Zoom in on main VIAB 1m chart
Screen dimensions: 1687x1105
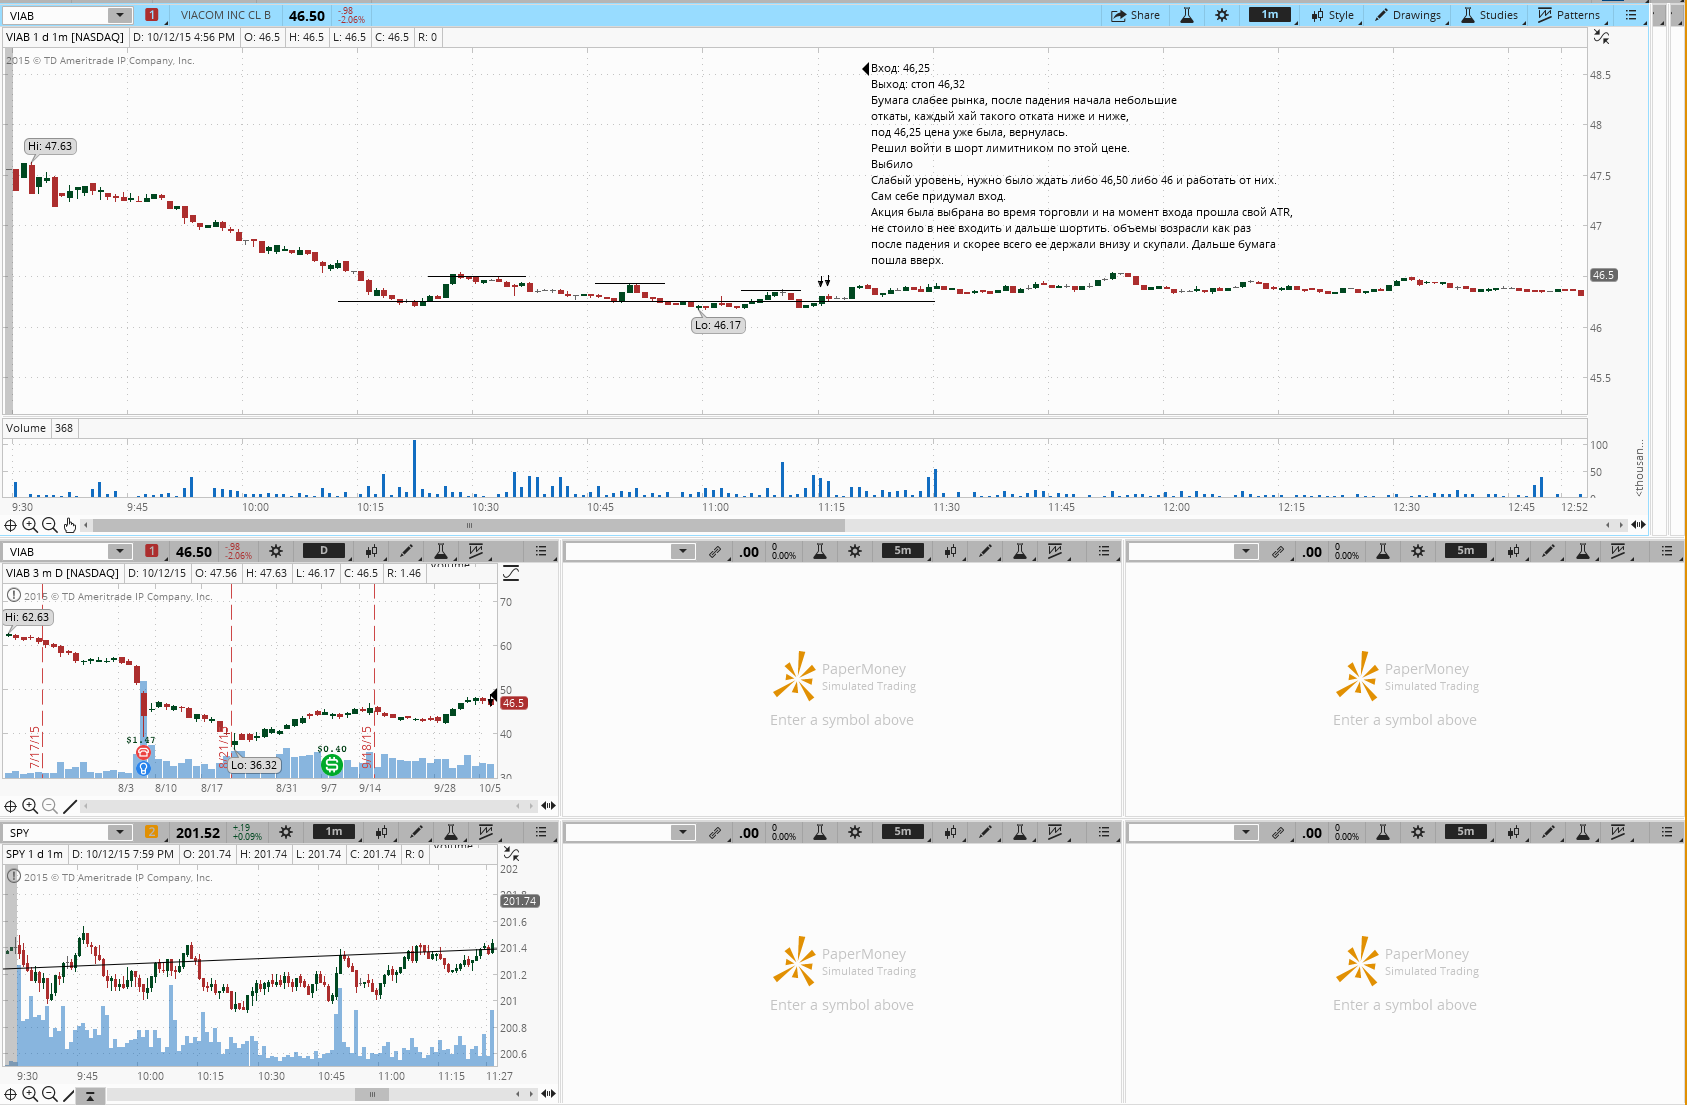(30, 525)
